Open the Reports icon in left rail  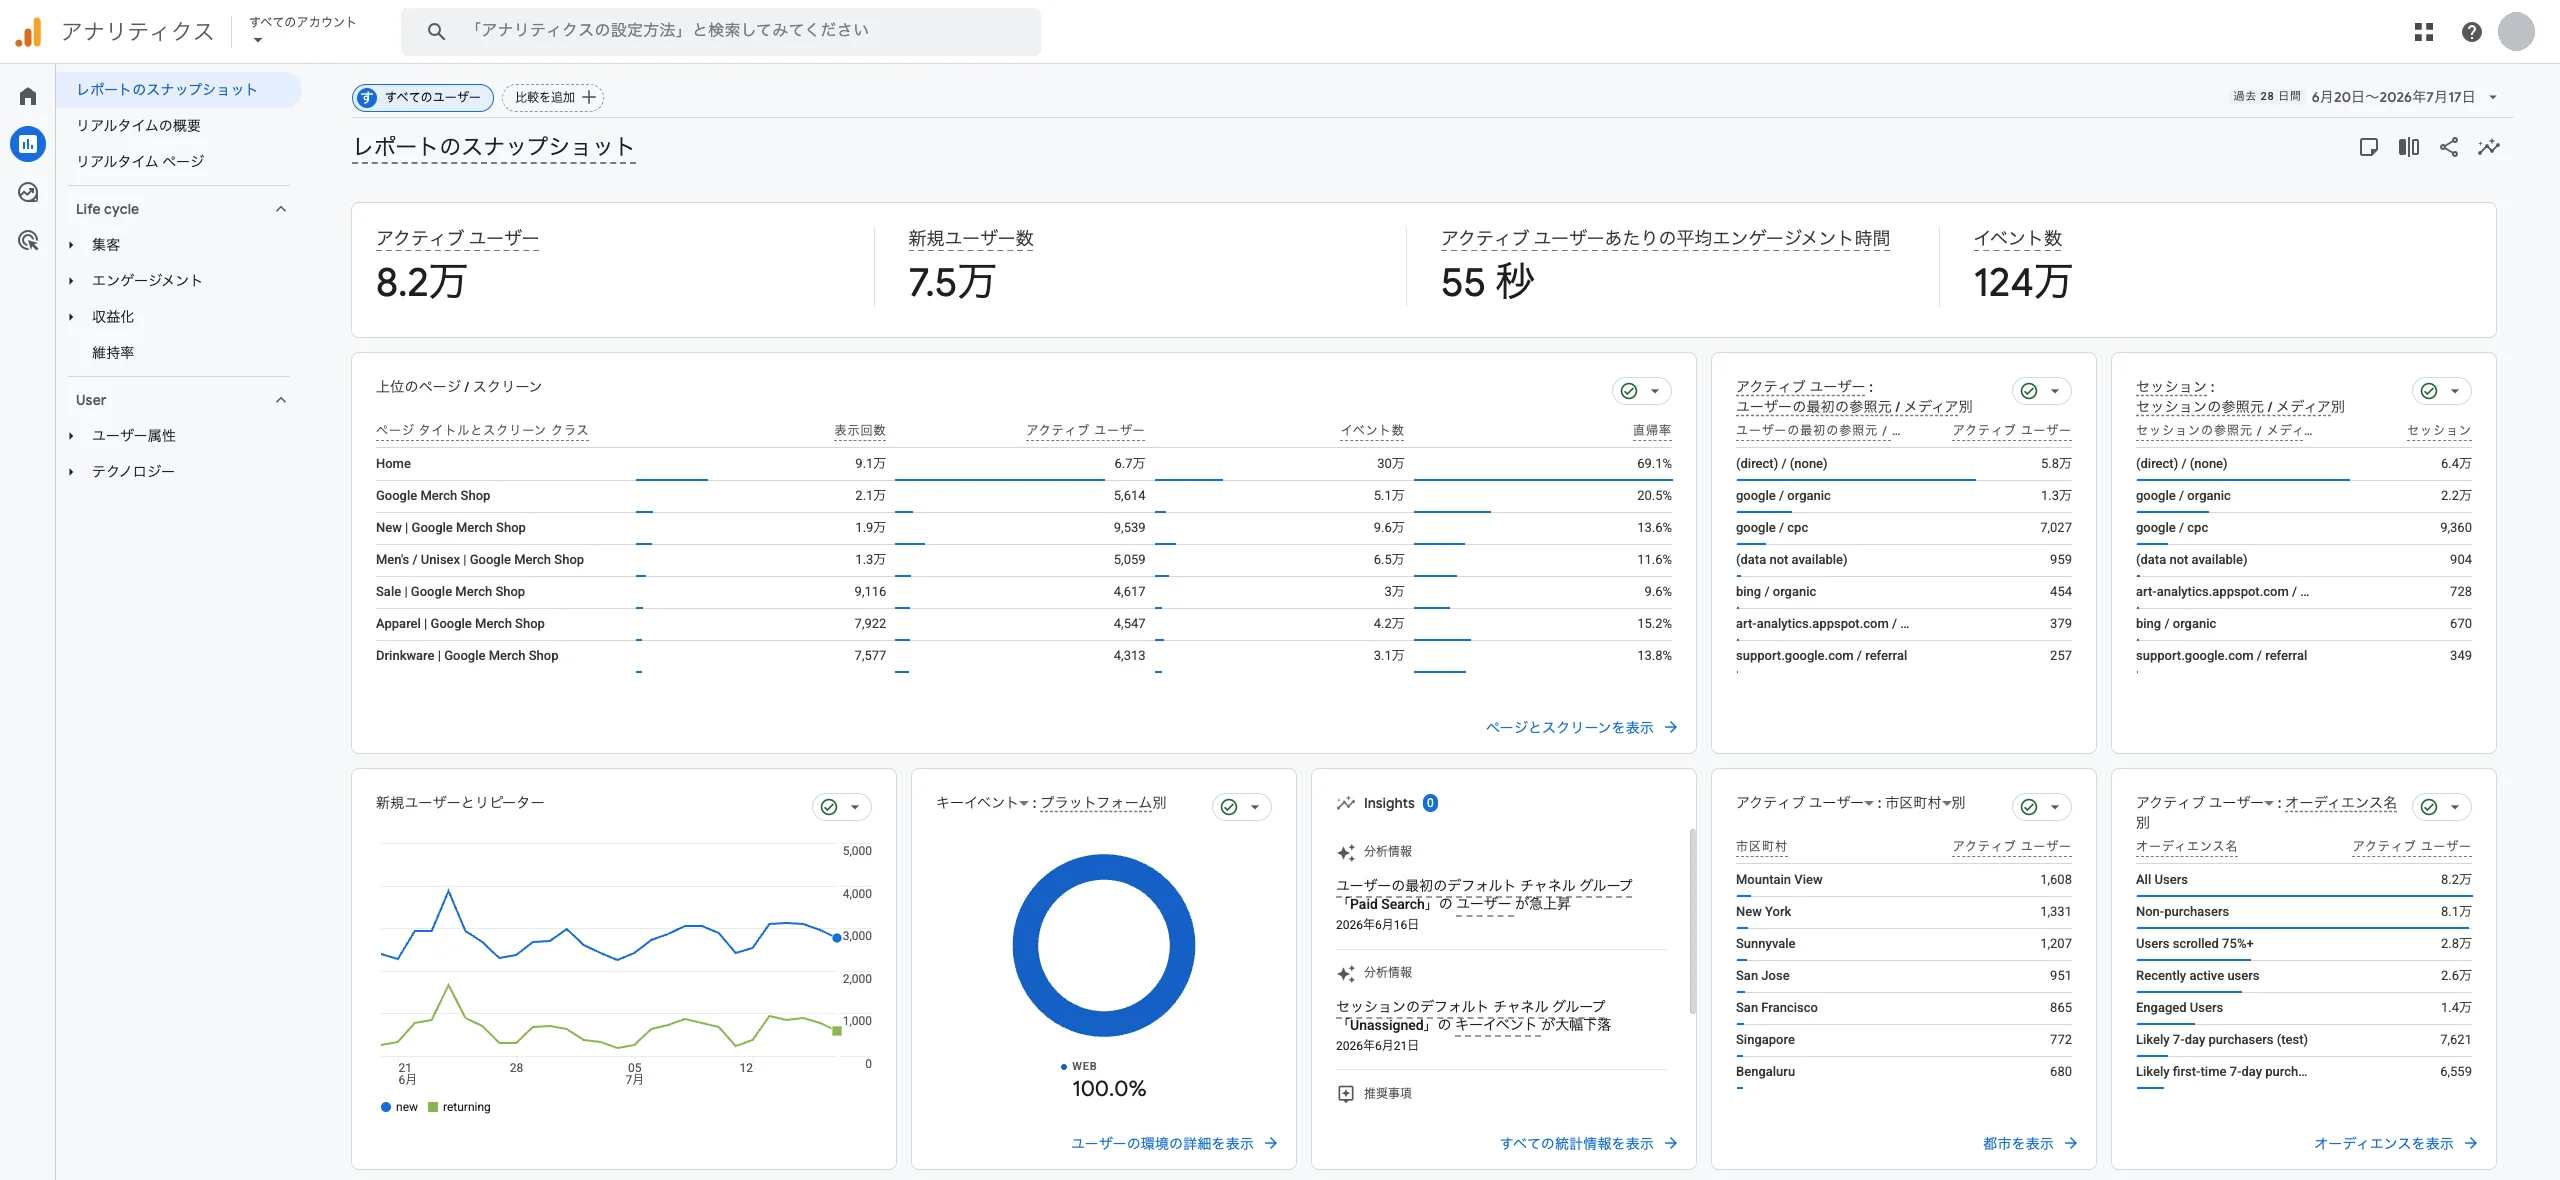[x=28, y=144]
